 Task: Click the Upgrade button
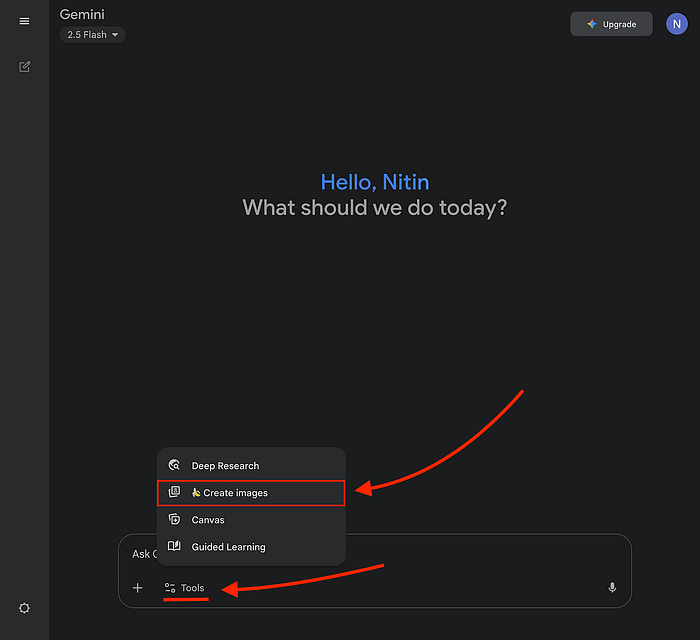(611, 24)
